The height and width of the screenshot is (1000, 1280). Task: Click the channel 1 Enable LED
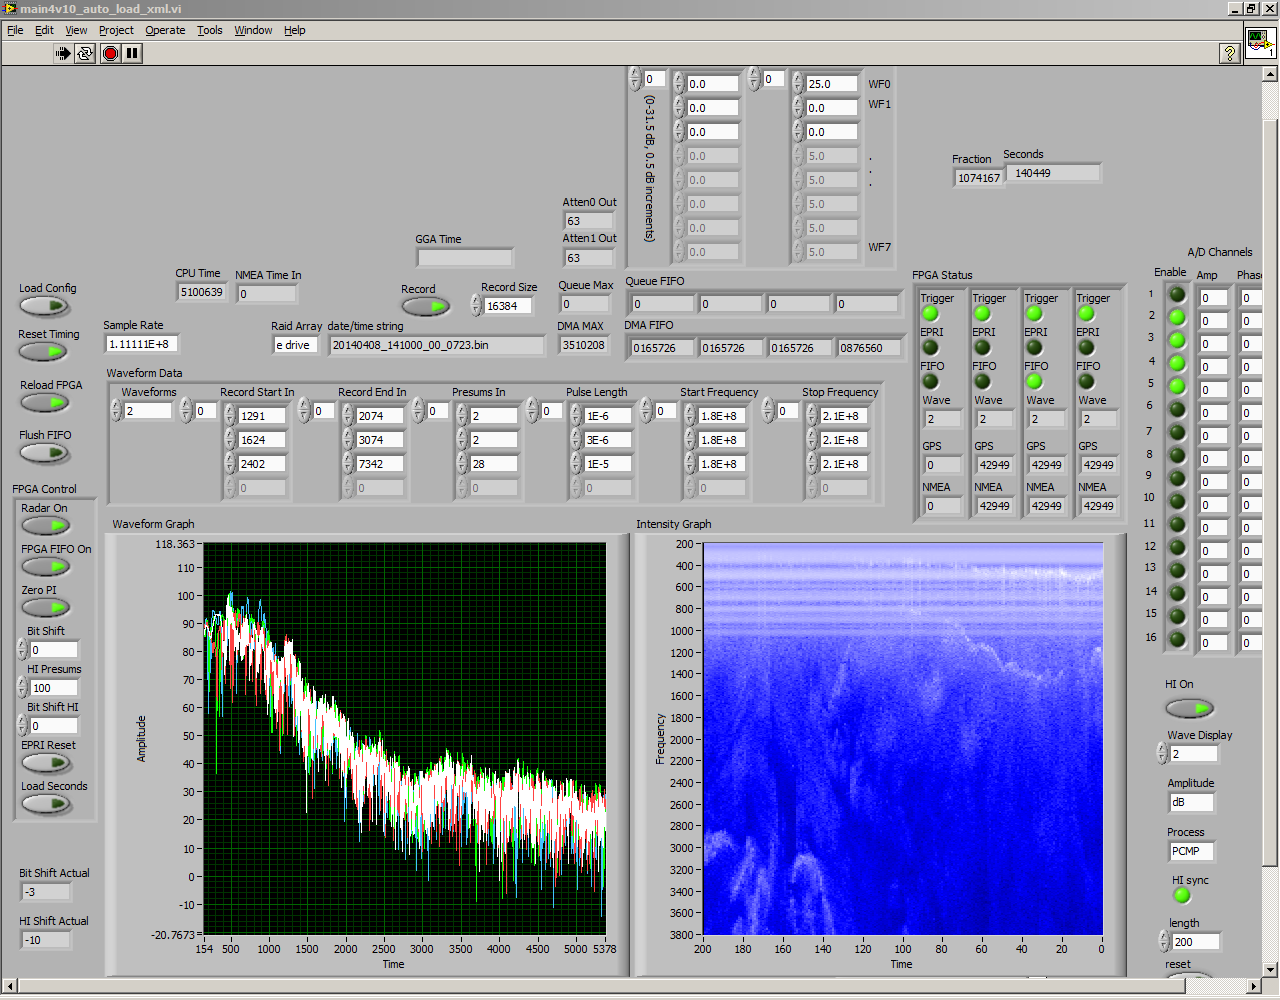pos(1177,294)
